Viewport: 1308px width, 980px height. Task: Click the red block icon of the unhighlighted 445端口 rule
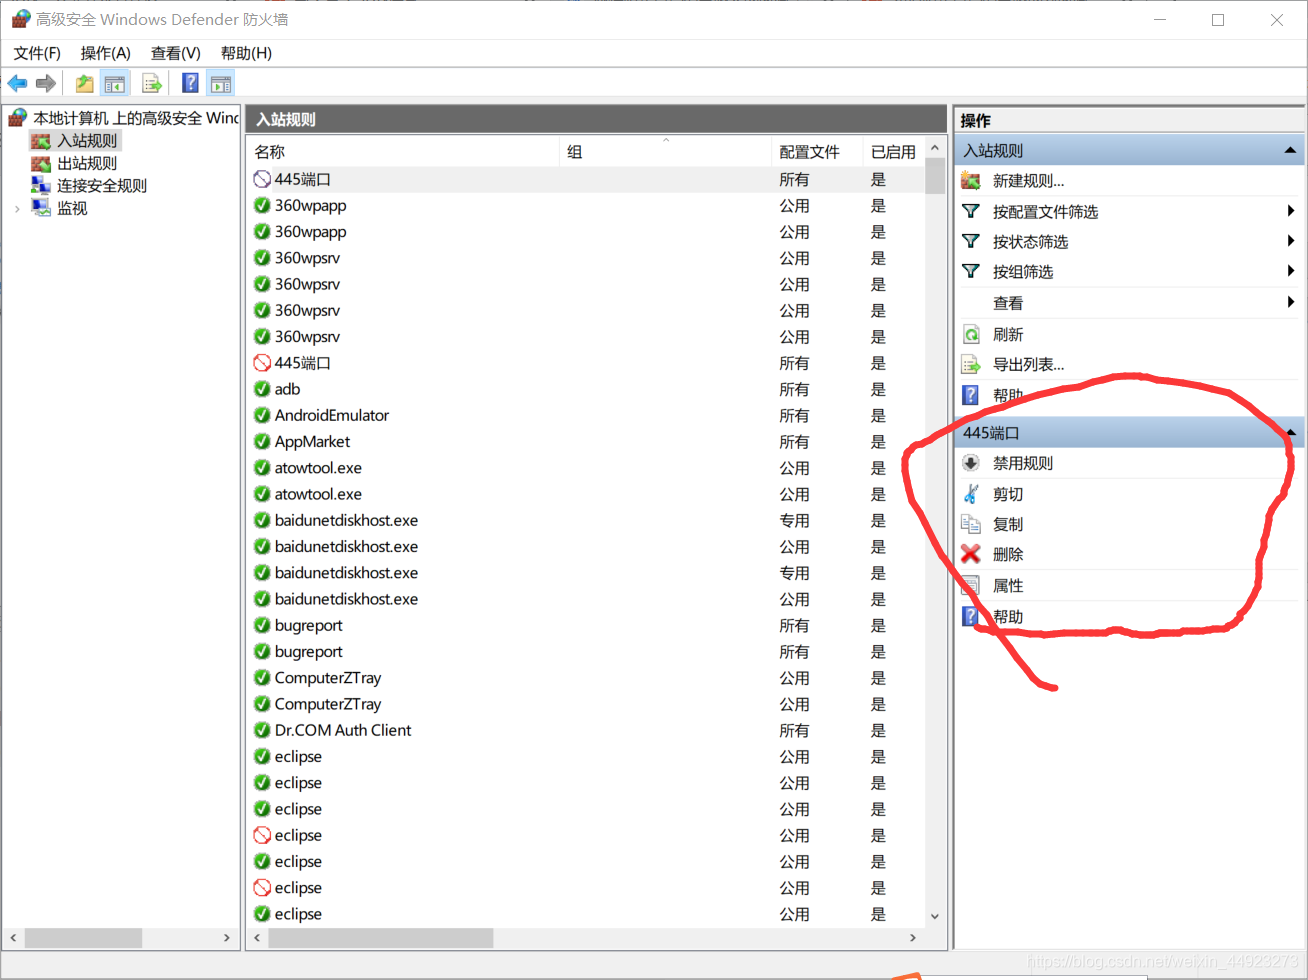click(x=262, y=363)
